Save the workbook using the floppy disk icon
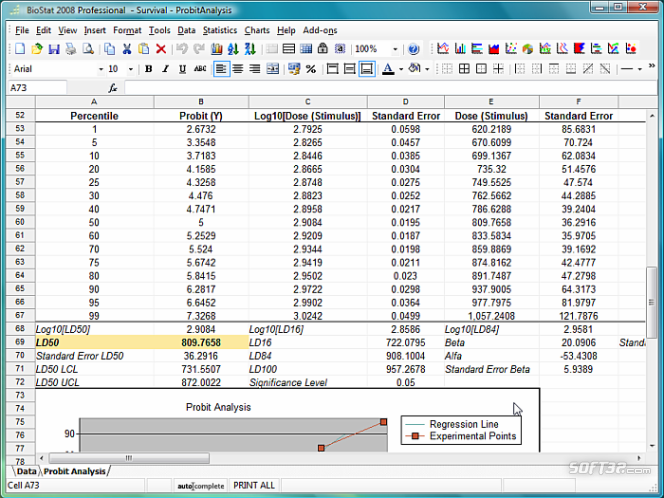The image size is (664, 498). click(x=54, y=49)
